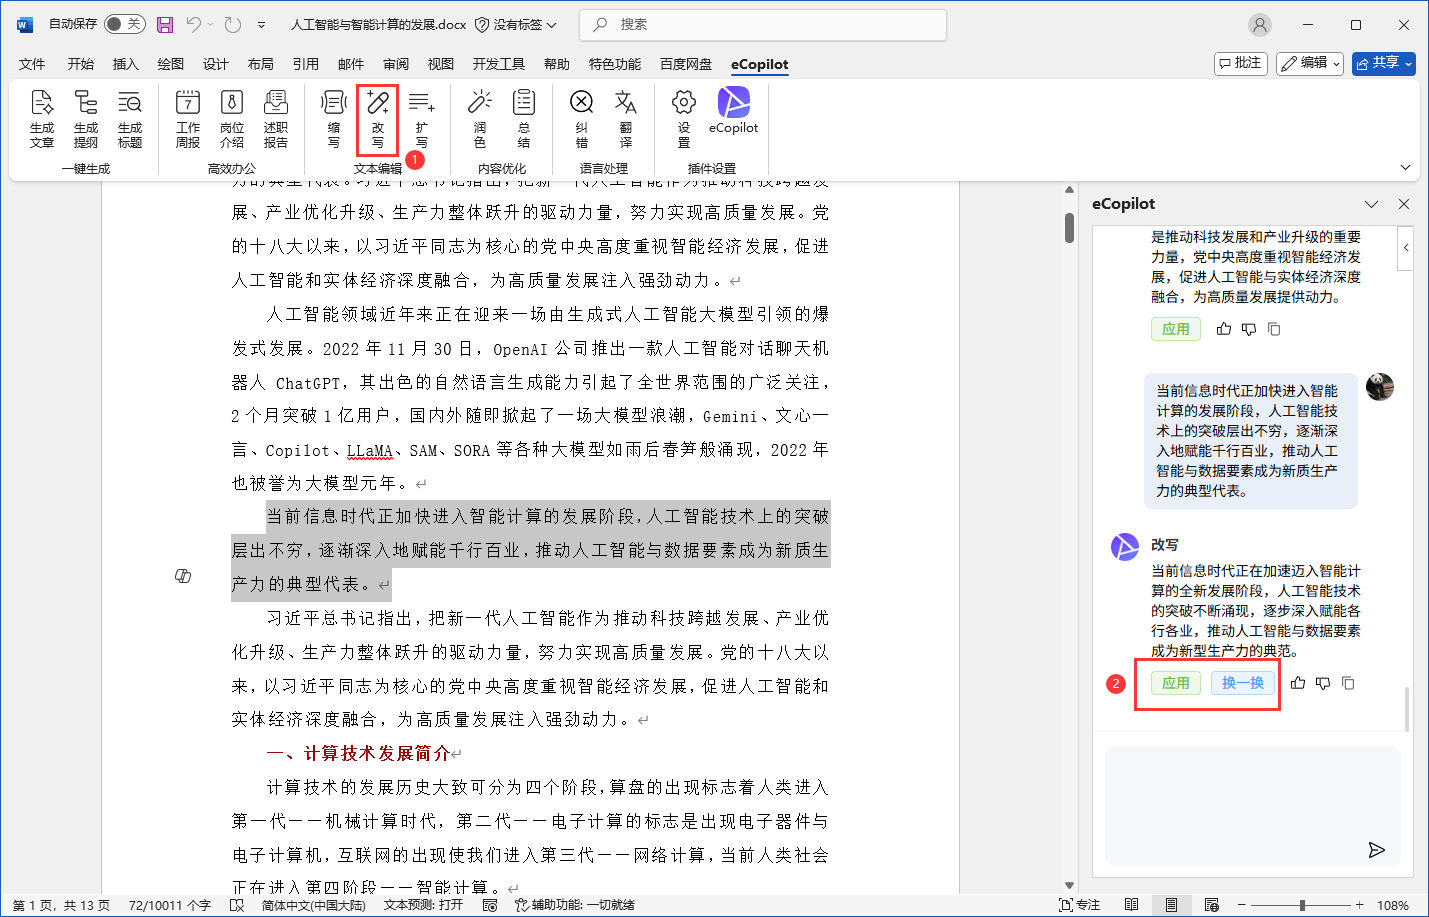
Task: Click 应用 button under rewritten text
Action: (1176, 683)
